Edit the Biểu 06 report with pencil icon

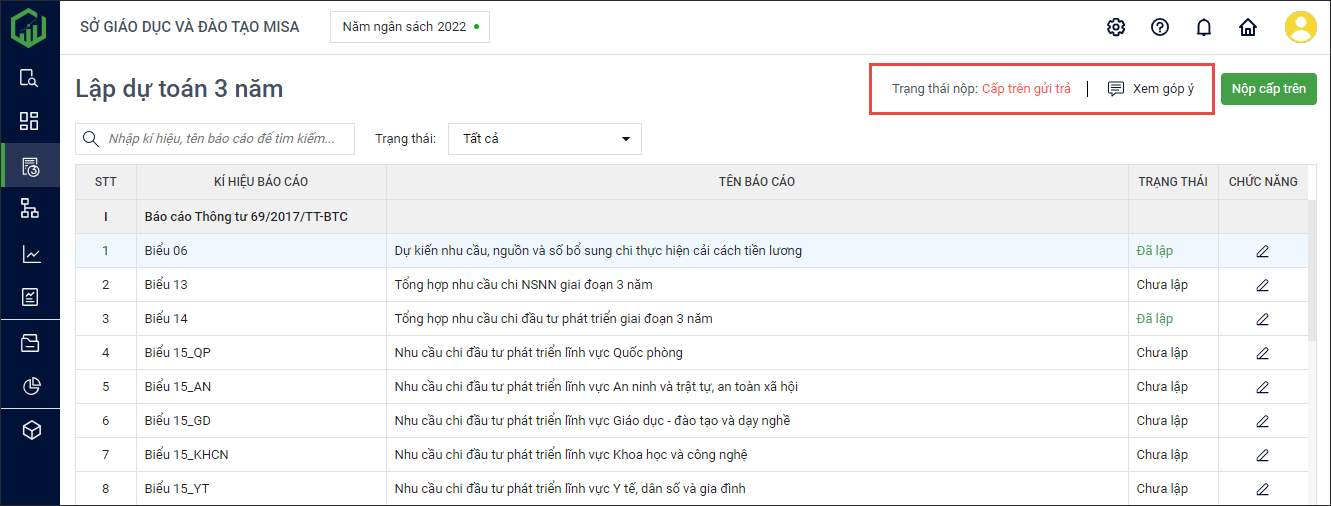pos(1262,251)
